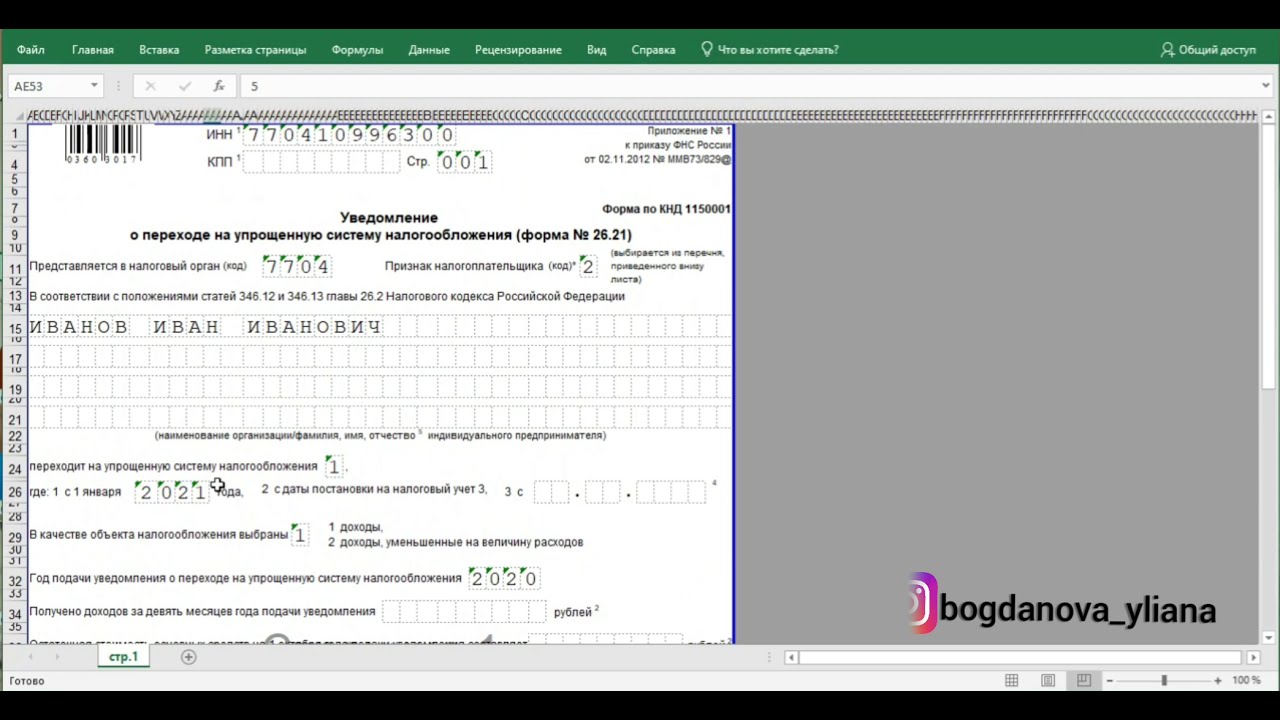Open the Вставка ribbon tab

tap(159, 49)
